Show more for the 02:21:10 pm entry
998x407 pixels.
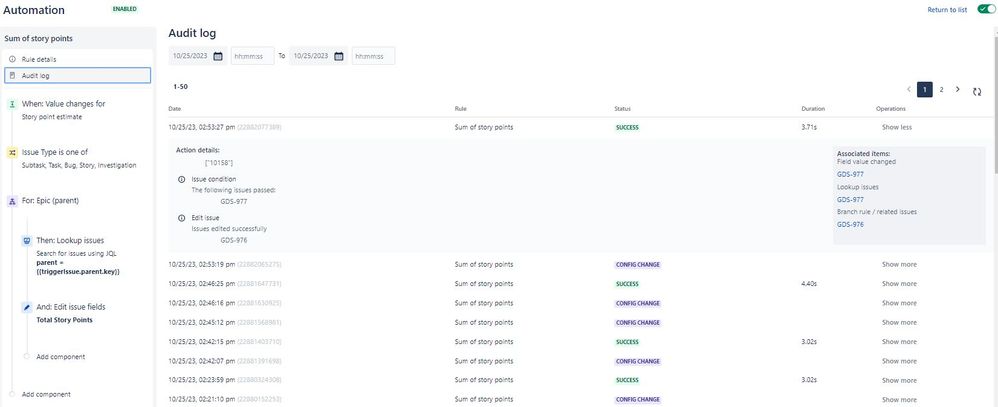[x=899, y=399]
